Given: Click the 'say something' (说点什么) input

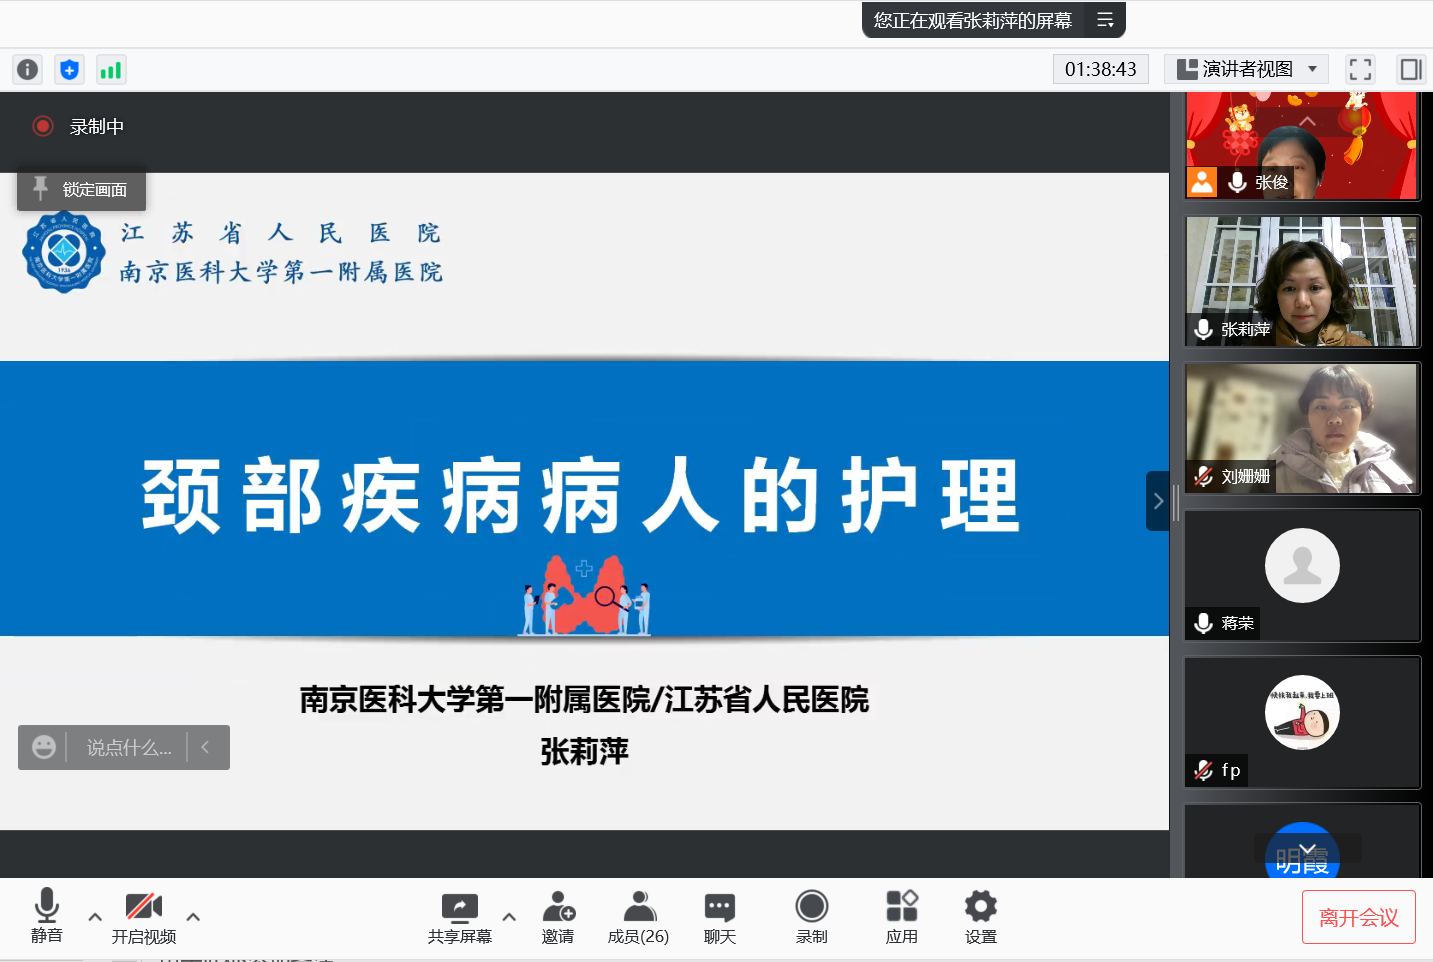Looking at the screenshot, I should pyautogui.click(x=128, y=748).
